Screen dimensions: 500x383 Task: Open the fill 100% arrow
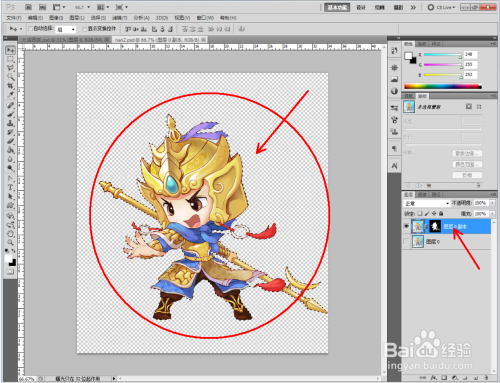tap(492, 214)
